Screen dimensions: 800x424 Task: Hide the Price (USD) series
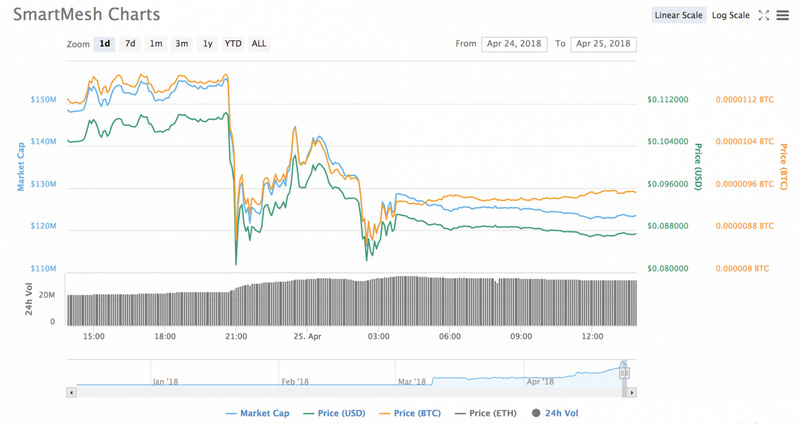coord(334,413)
